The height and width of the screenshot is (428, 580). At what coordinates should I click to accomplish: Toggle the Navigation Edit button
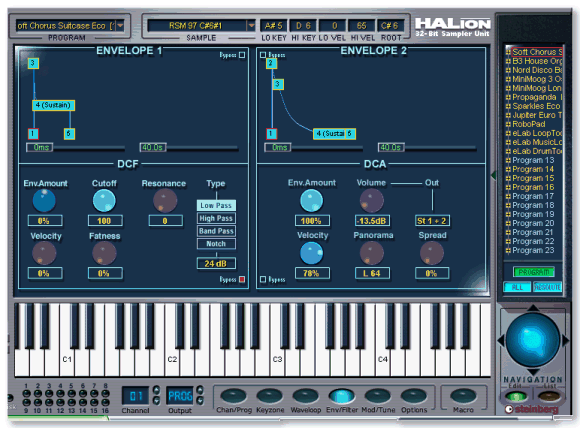click(x=516, y=397)
